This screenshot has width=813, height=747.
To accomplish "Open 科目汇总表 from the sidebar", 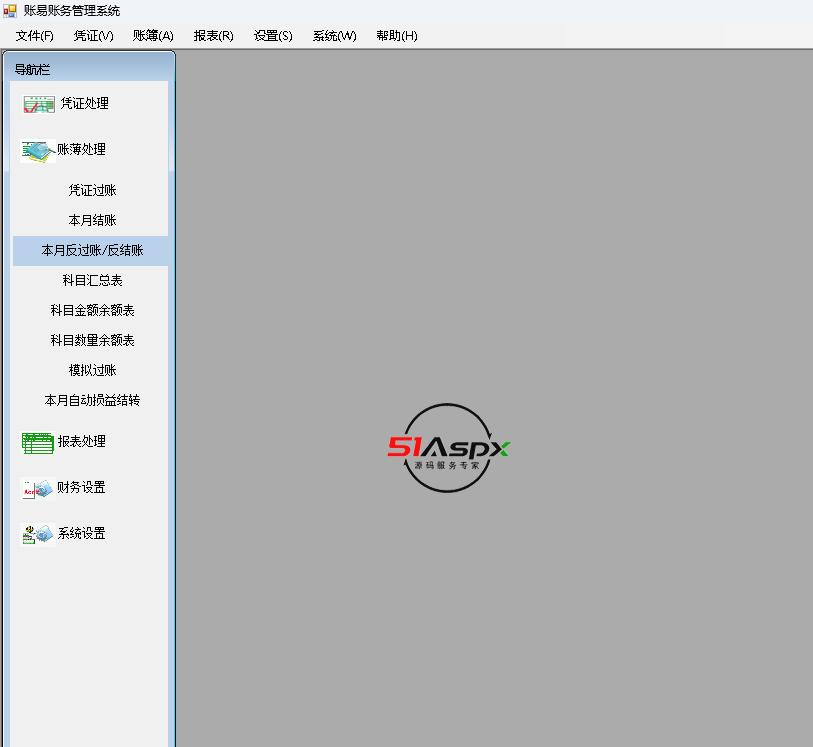I will tap(92, 280).
